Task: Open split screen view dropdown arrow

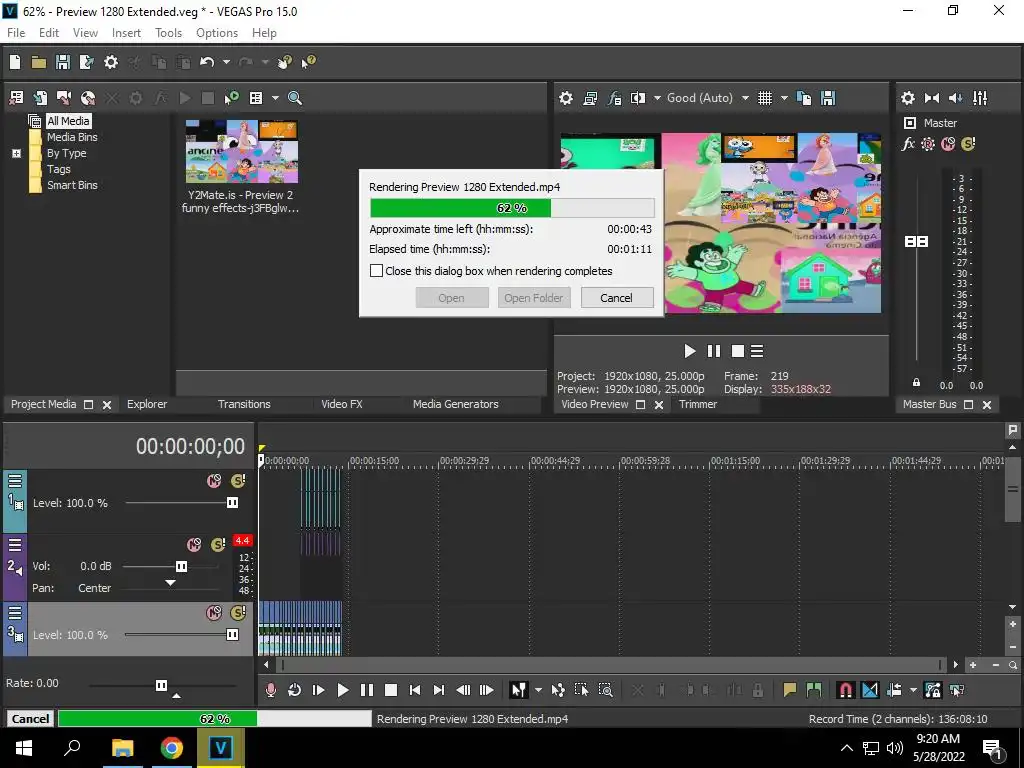Action: click(x=657, y=98)
